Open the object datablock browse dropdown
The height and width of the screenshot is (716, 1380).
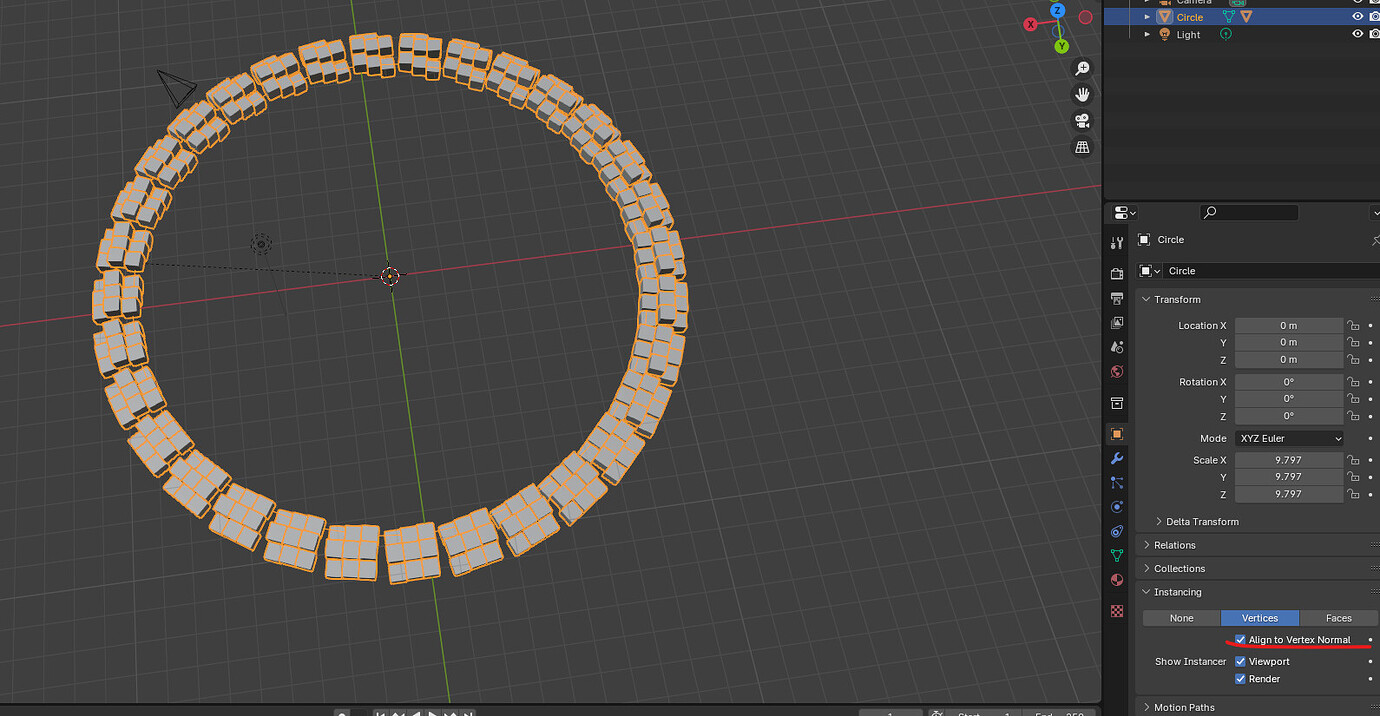1149,271
